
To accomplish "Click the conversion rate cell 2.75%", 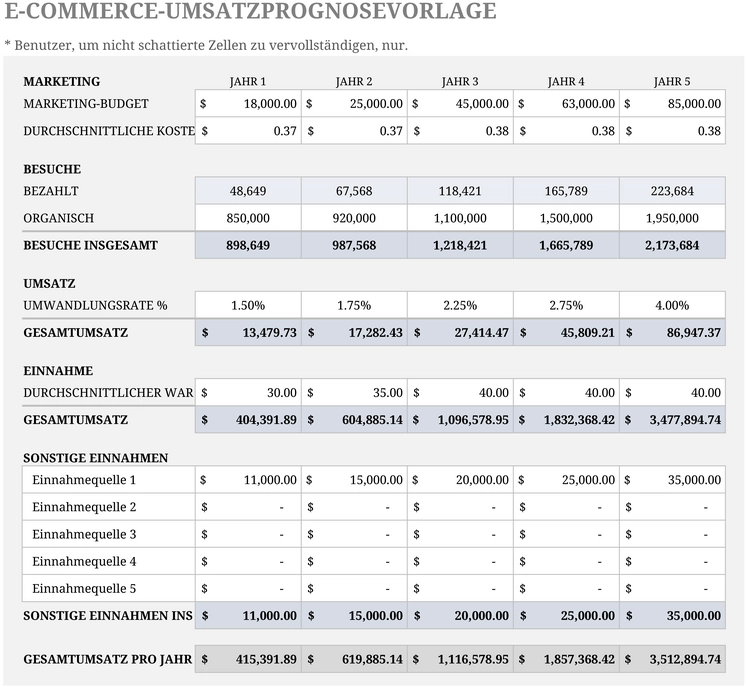I will point(566,305).
